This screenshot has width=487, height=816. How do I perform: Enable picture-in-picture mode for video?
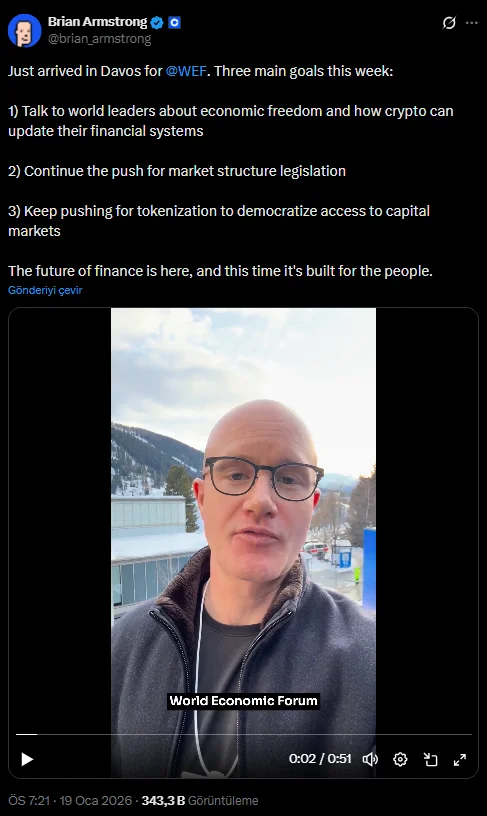tap(430, 759)
